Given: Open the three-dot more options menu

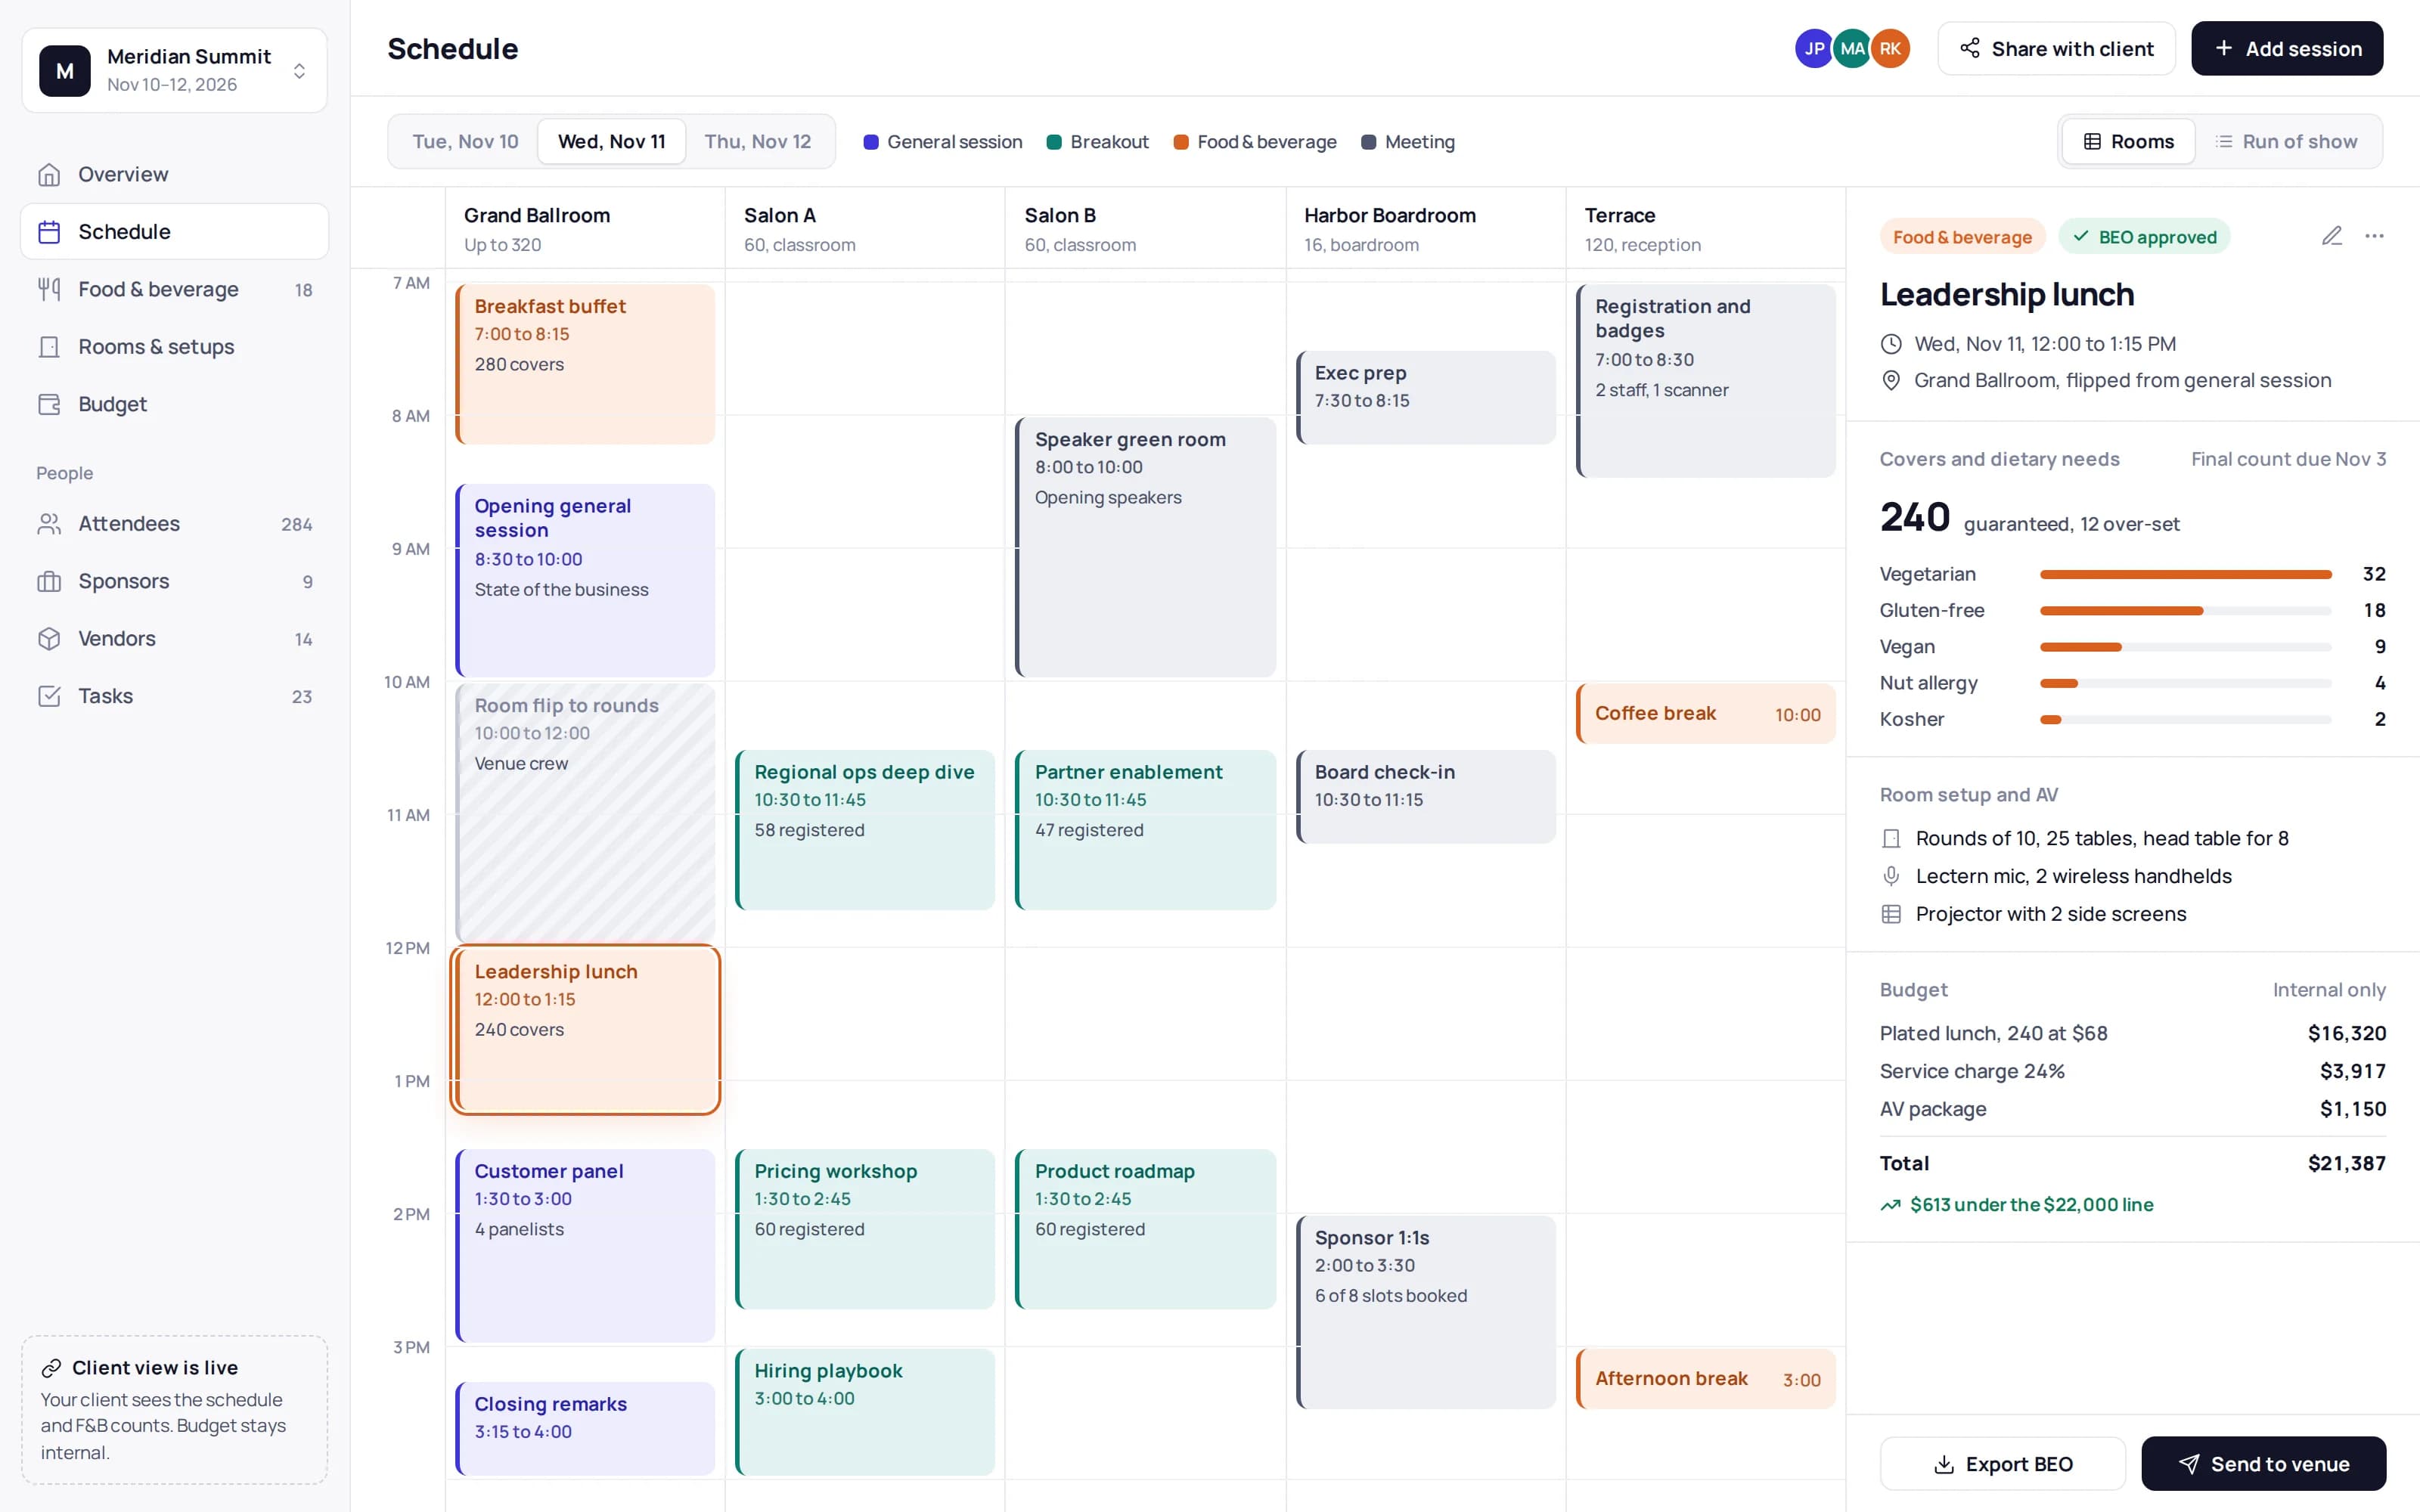Looking at the screenshot, I should (x=2374, y=236).
